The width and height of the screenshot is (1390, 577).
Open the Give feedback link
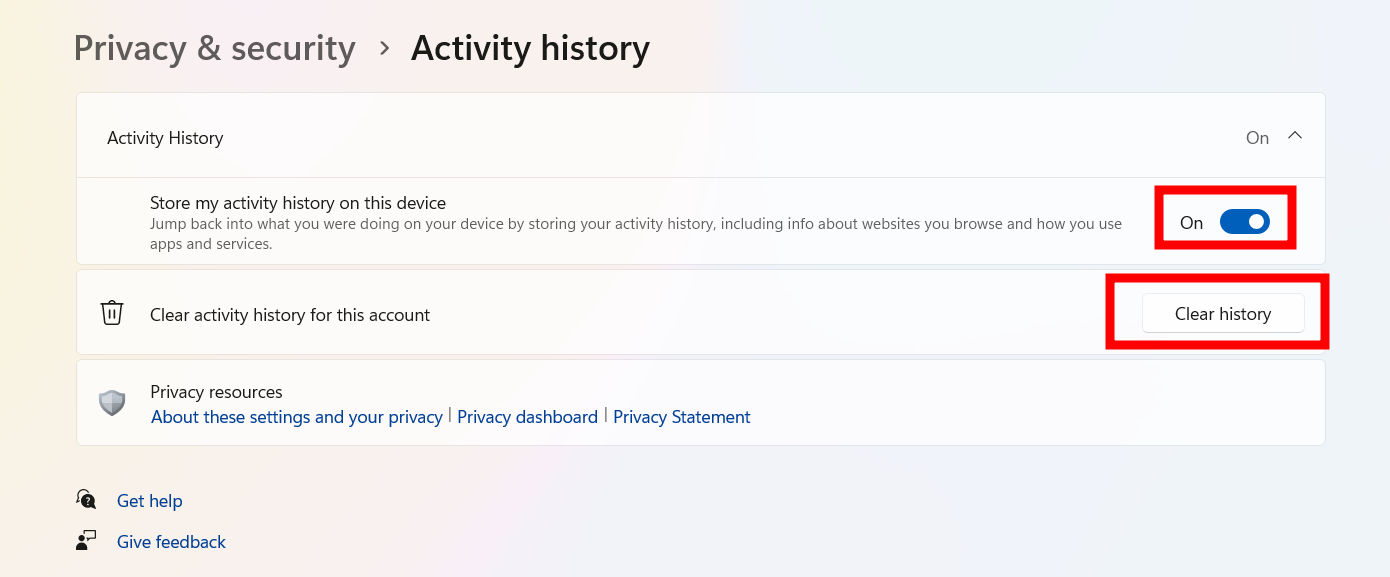tap(171, 542)
